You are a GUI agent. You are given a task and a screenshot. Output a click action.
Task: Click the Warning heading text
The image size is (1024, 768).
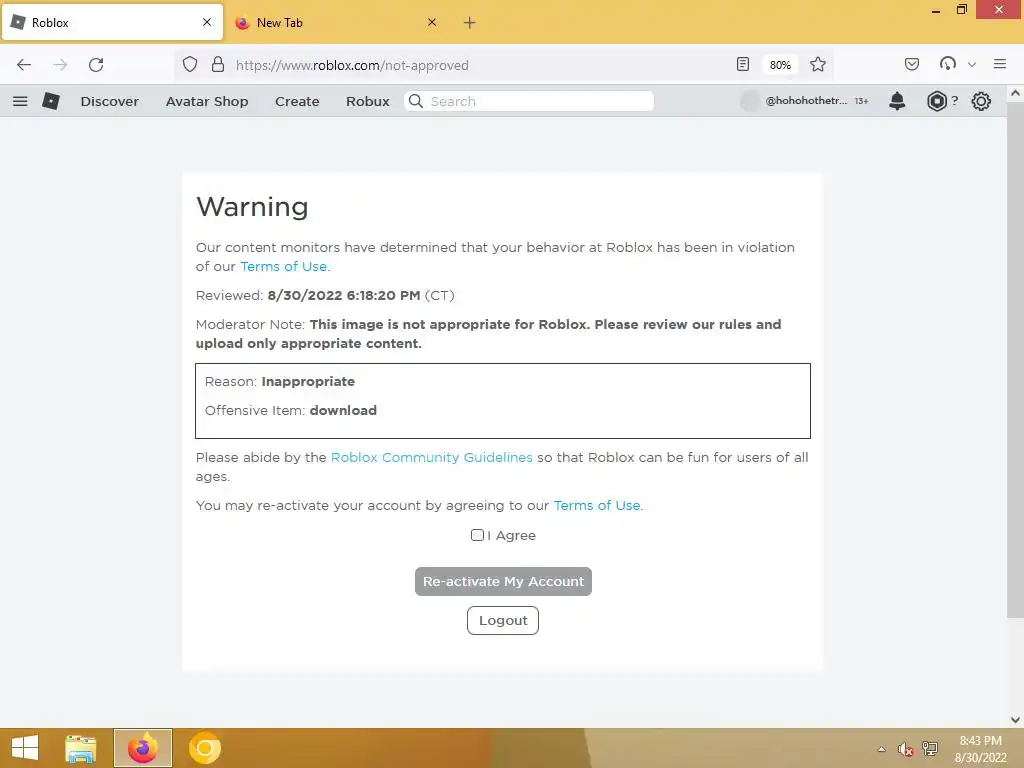tap(252, 207)
